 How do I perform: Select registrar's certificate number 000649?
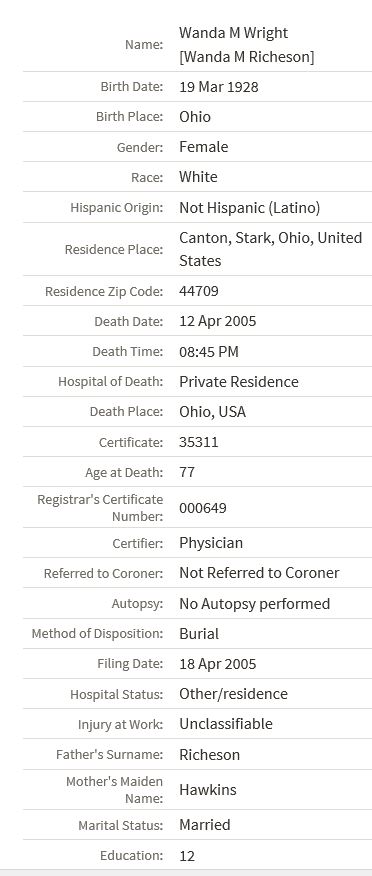click(203, 508)
